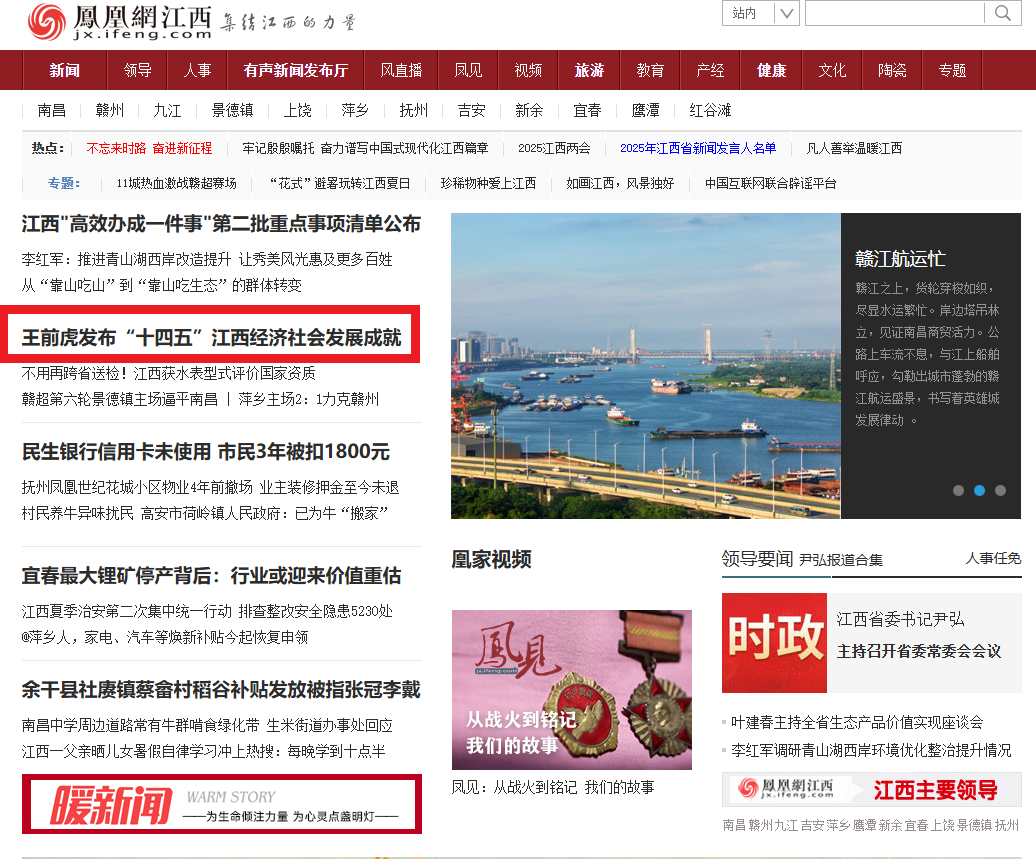This screenshot has height=859, width=1036.
Task: Select city link 景德镇
Action: (x=232, y=110)
